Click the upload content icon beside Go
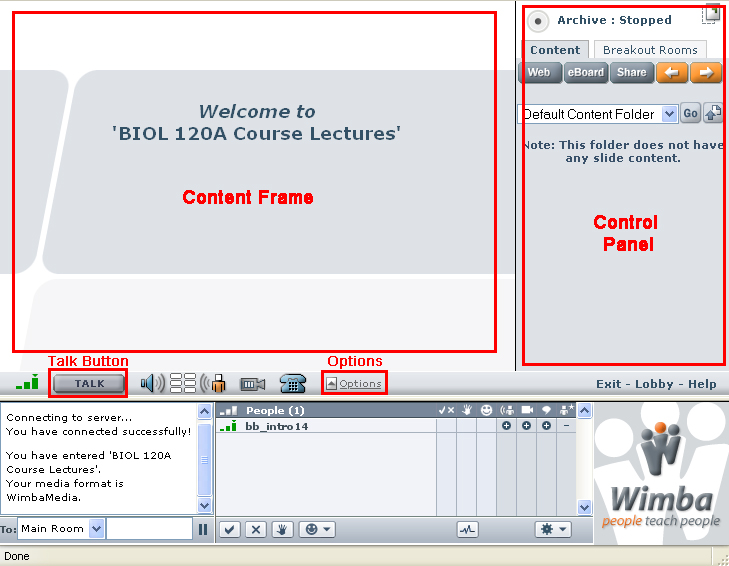The image size is (729, 566). tap(713, 114)
